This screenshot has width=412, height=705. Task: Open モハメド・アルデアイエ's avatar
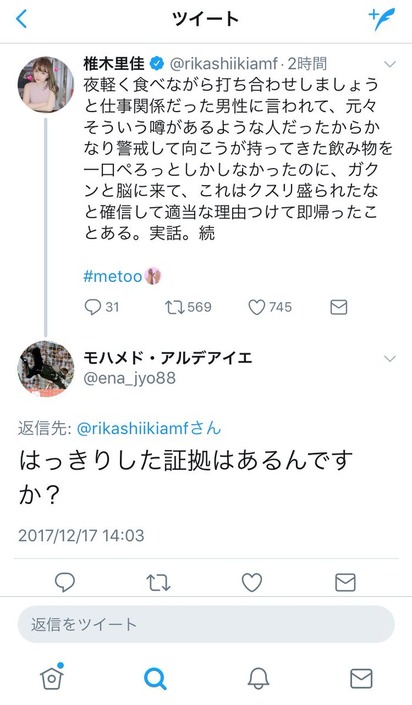point(45,369)
